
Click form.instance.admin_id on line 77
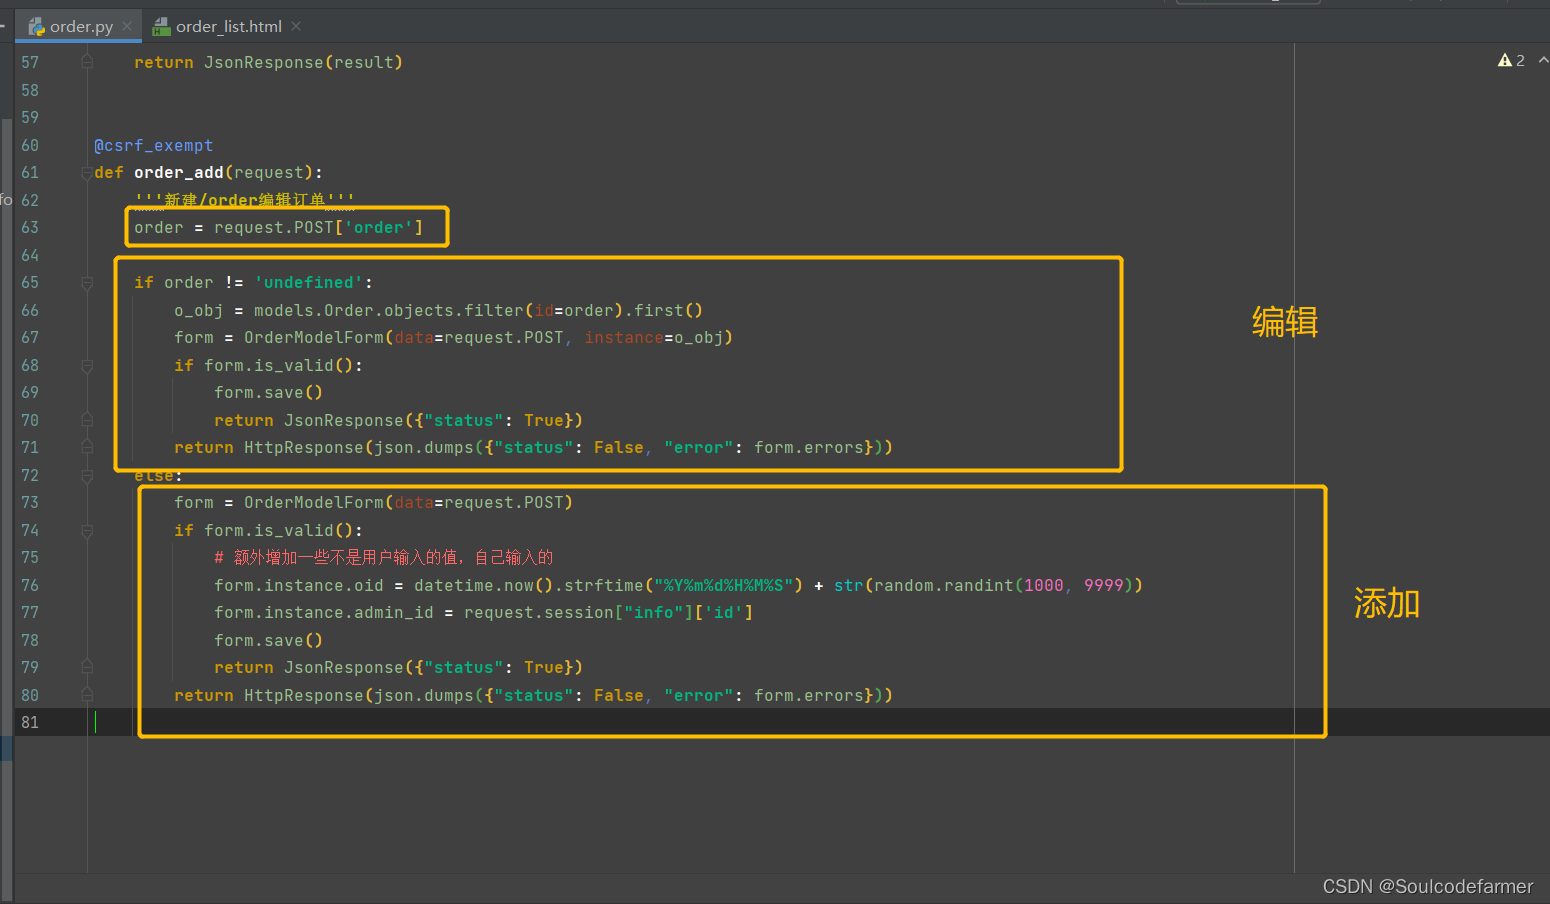coord(324,613)
